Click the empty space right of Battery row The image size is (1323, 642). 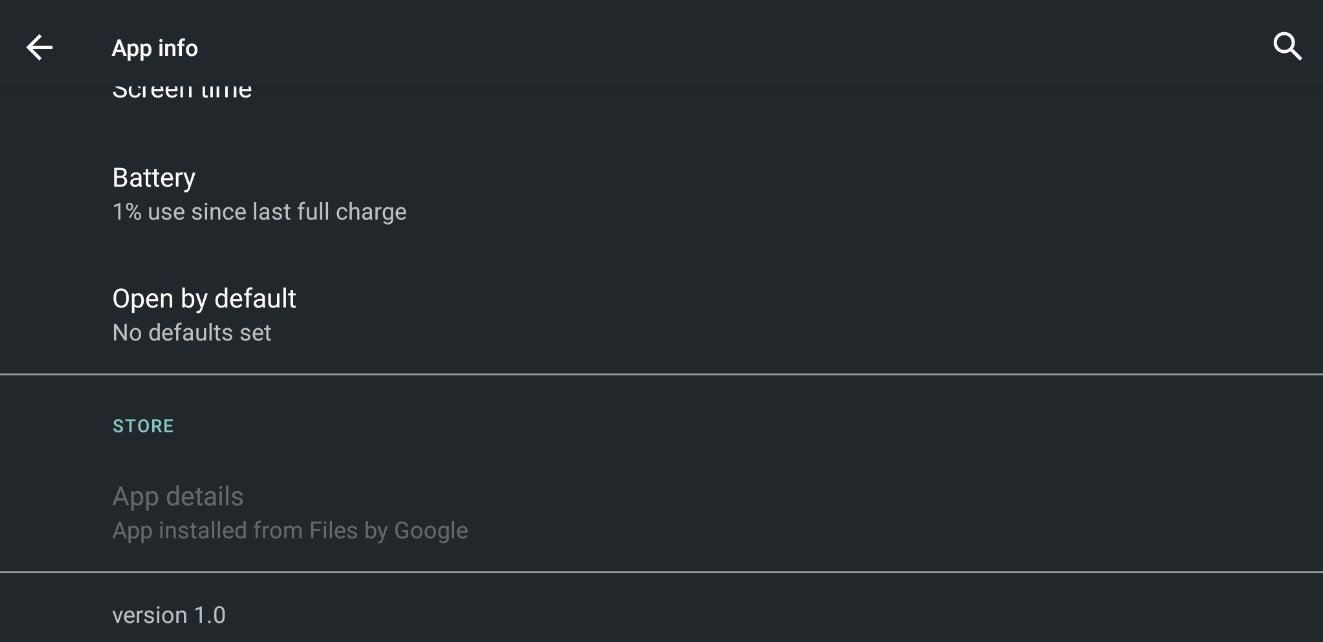(x=850, y=194)
